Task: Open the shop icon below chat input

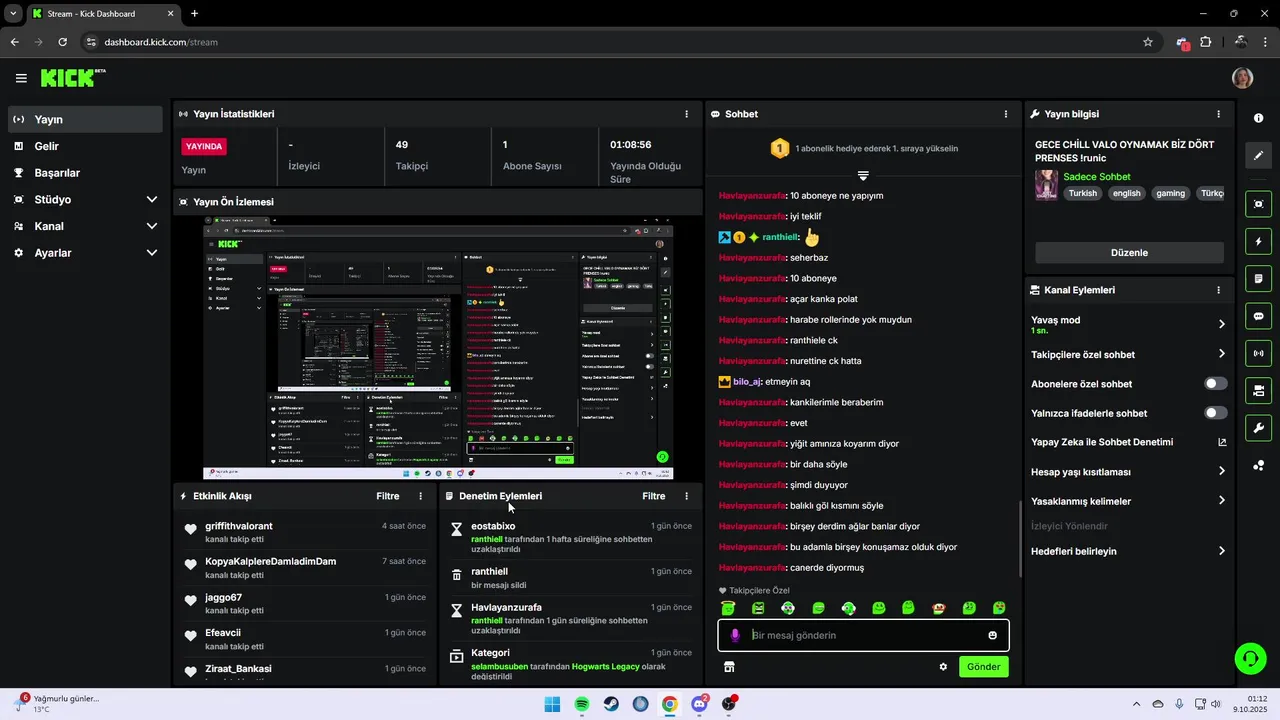Action: (729, 667)
